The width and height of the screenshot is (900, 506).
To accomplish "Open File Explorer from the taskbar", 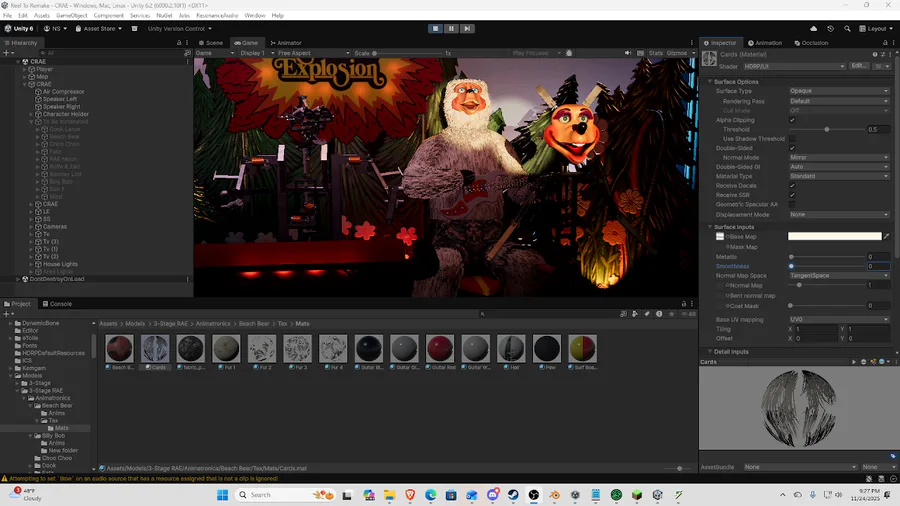I will (x=390, y=495).
